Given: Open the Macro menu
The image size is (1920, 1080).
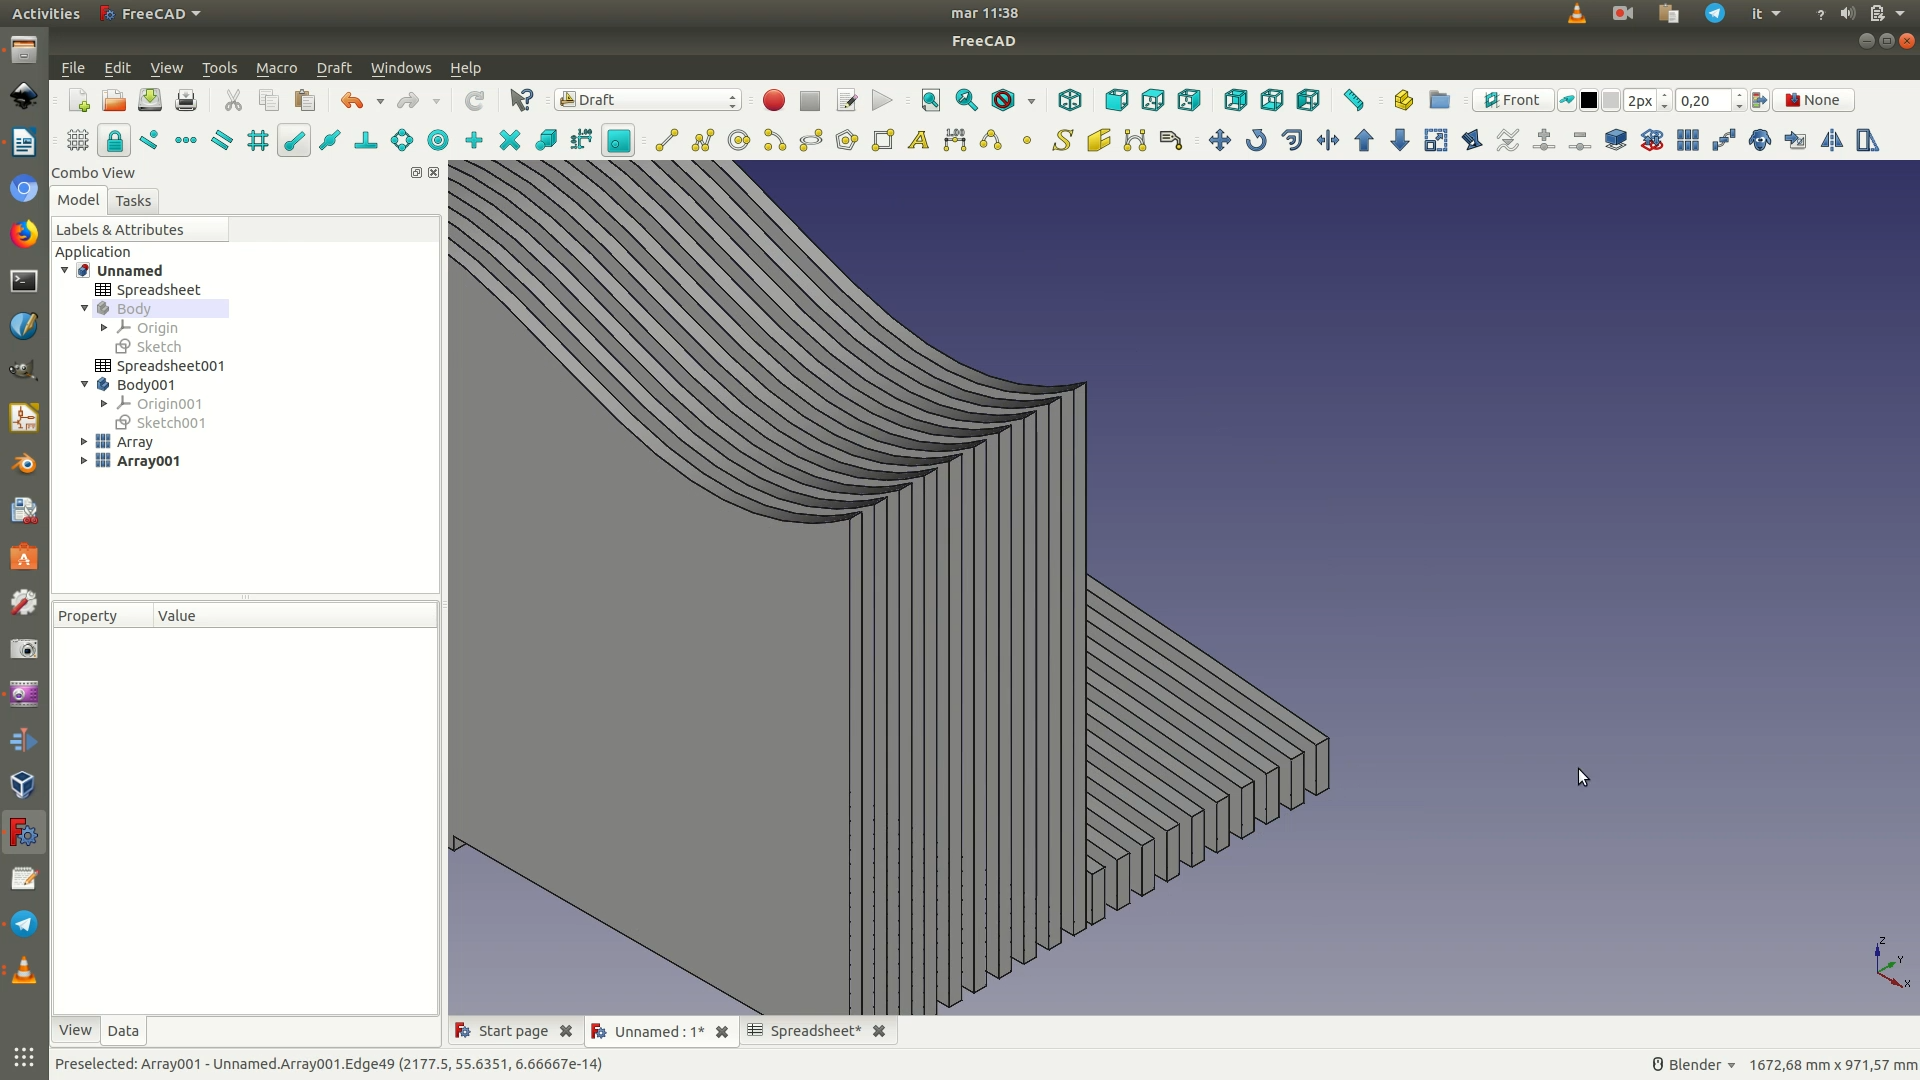Looking at the screenshot, I should coord(276,68).
